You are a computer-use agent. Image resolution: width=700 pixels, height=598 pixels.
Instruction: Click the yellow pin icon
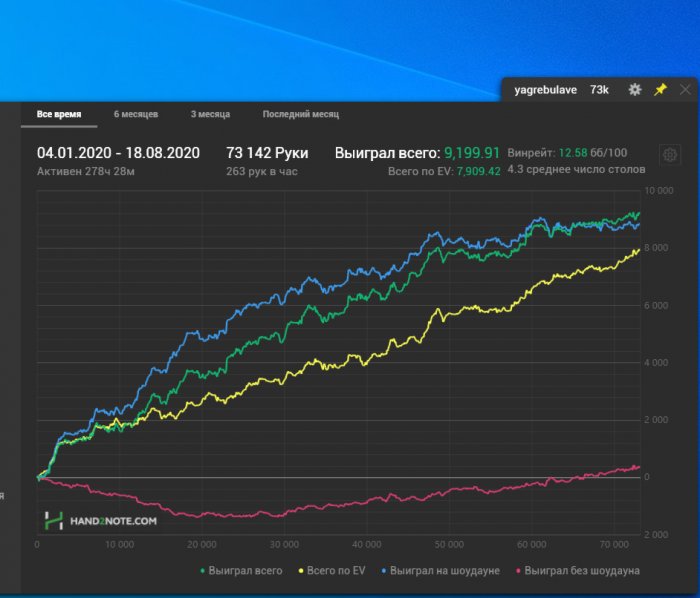tap(660, 90)
